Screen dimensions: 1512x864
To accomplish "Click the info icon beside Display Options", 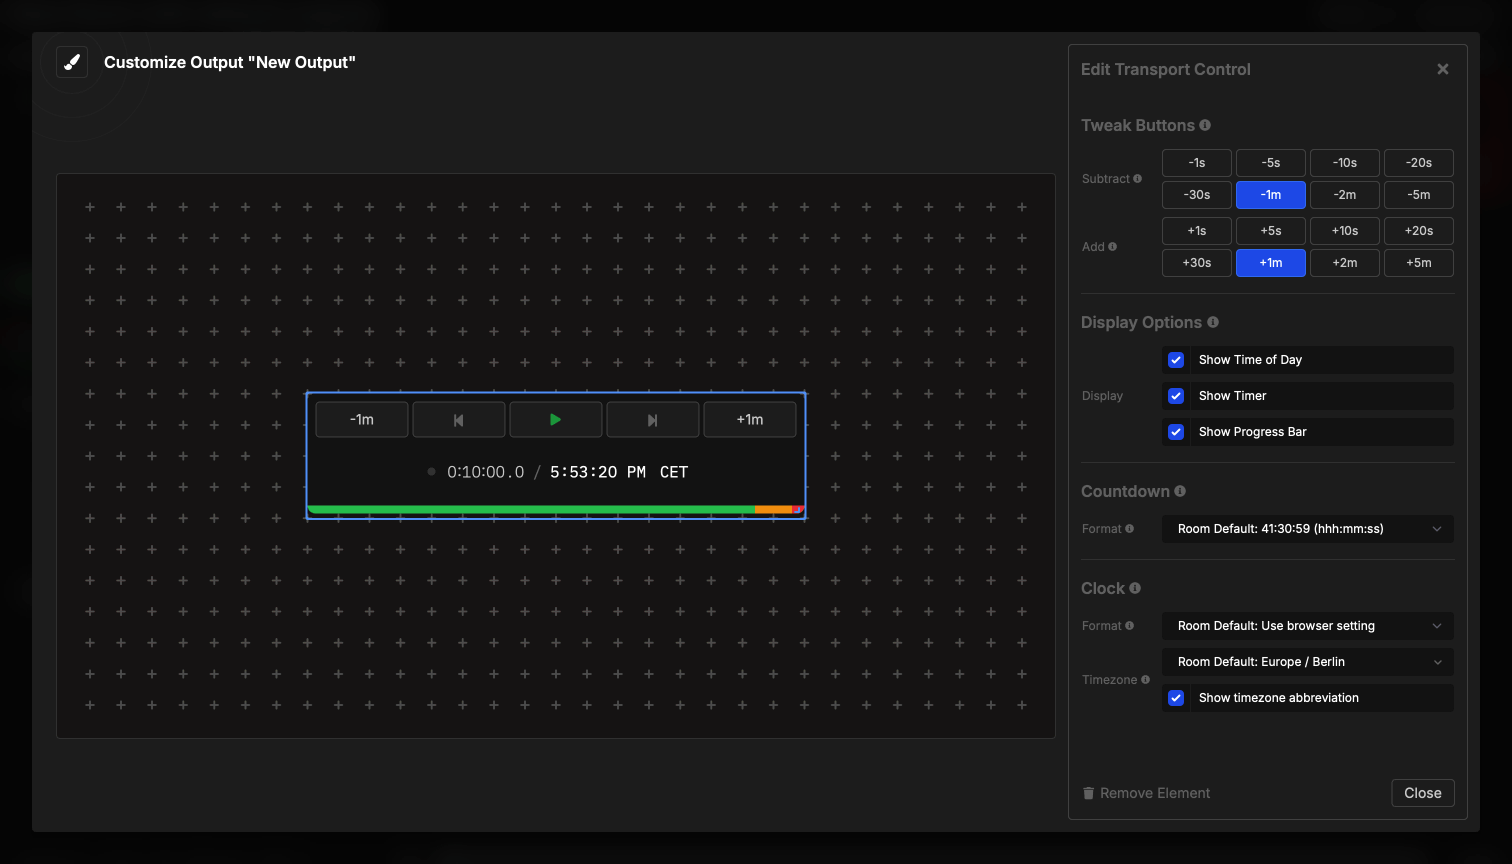I will tap(1213, 322).
